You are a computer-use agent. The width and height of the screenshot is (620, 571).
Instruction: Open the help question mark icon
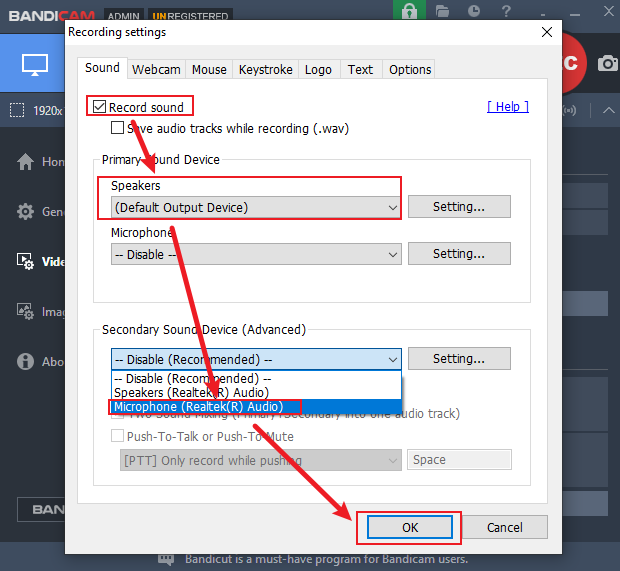[x=506, y=11]
